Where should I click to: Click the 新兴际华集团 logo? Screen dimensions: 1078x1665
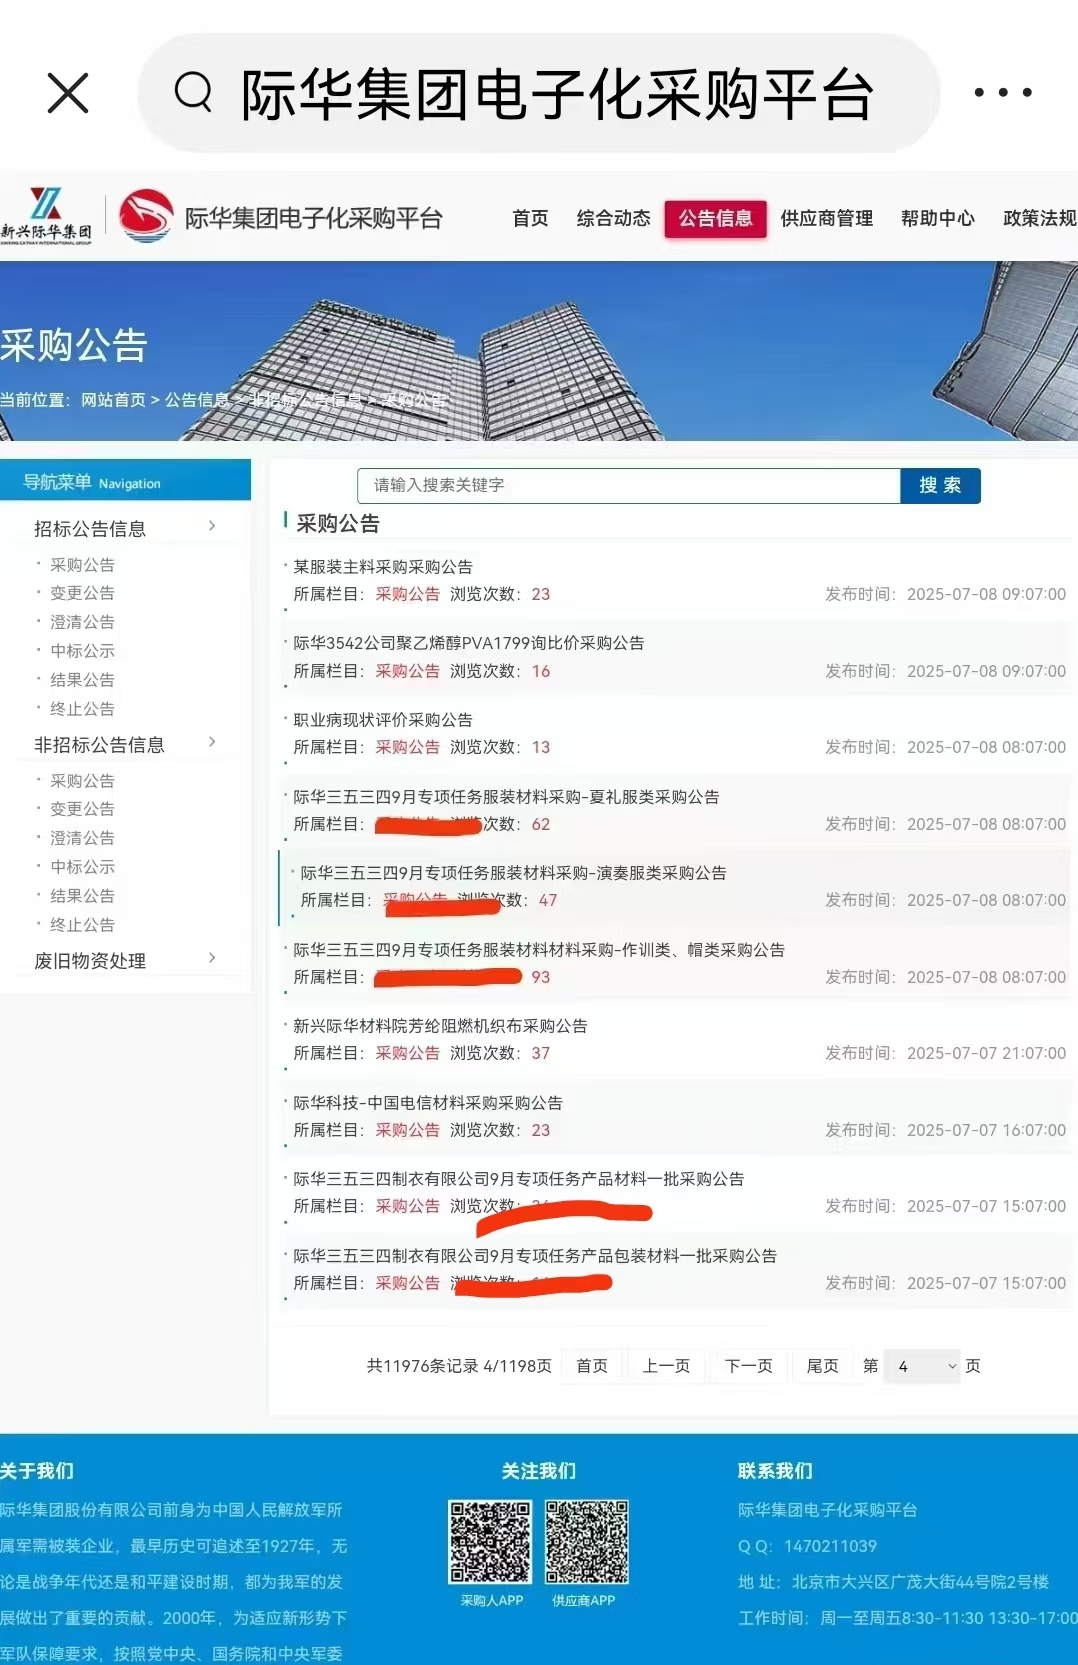[x=46, y=215]
